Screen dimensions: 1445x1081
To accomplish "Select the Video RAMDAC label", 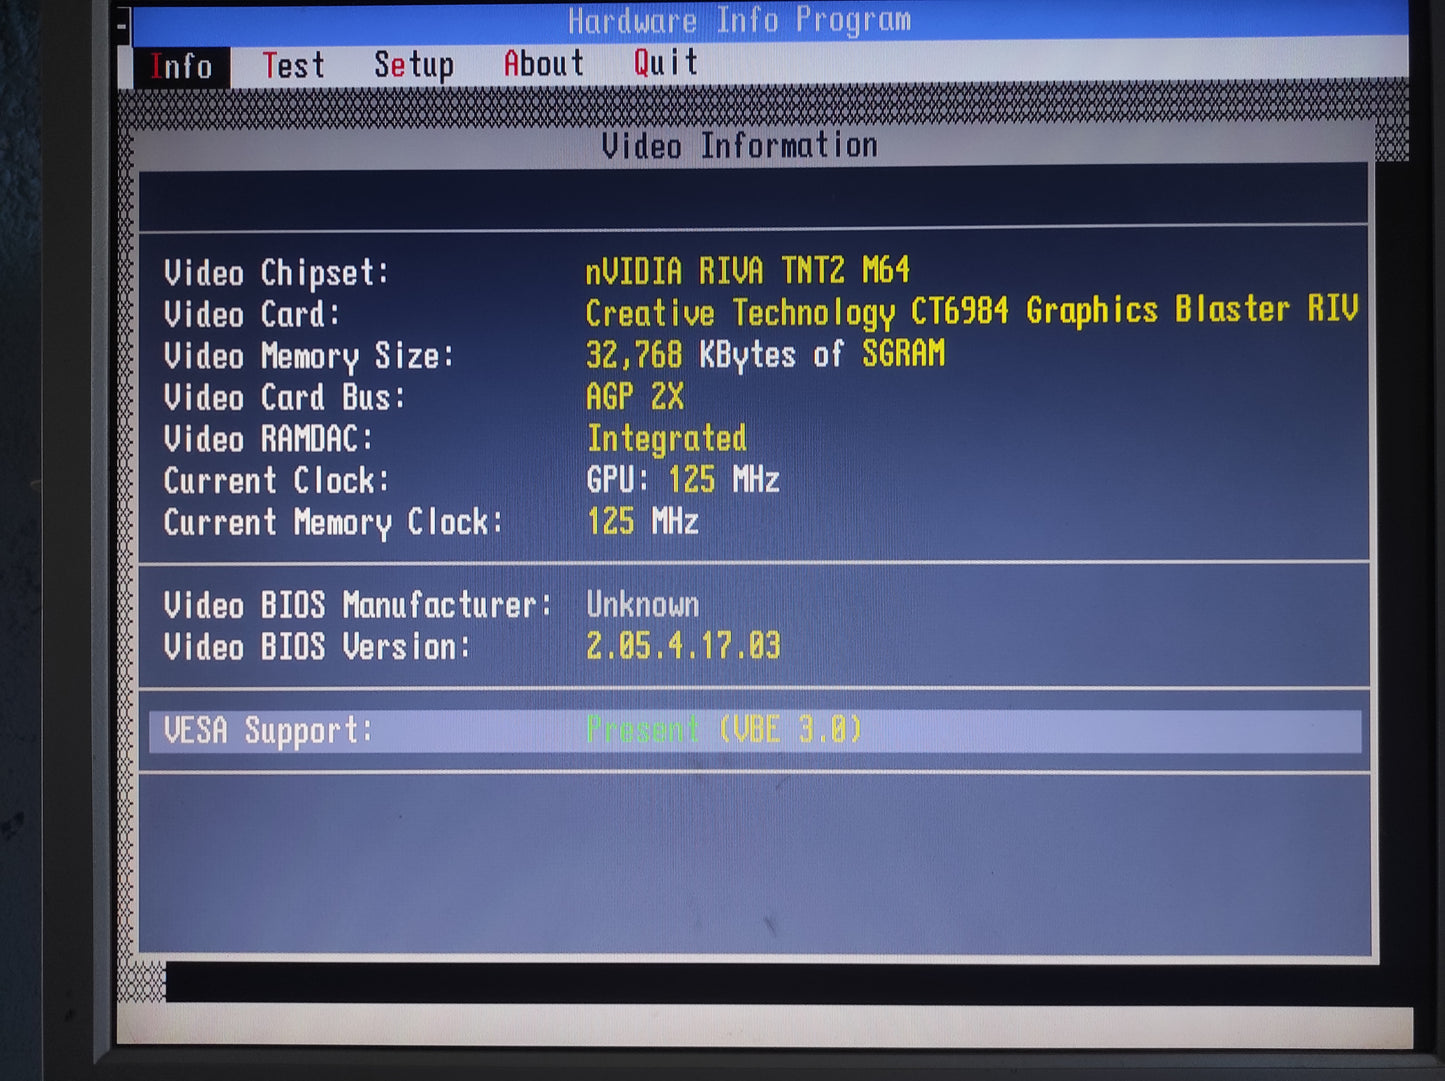I will coord(268,440).
